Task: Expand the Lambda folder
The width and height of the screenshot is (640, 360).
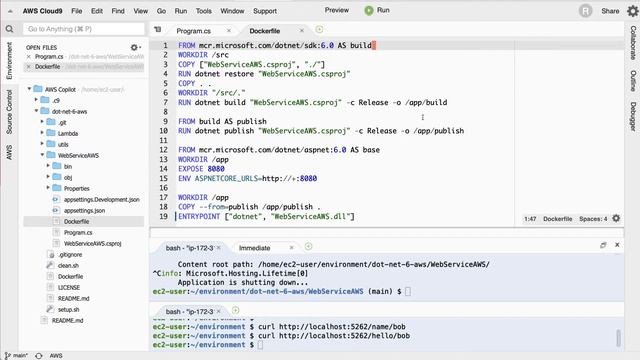Action: pos(42,133)
